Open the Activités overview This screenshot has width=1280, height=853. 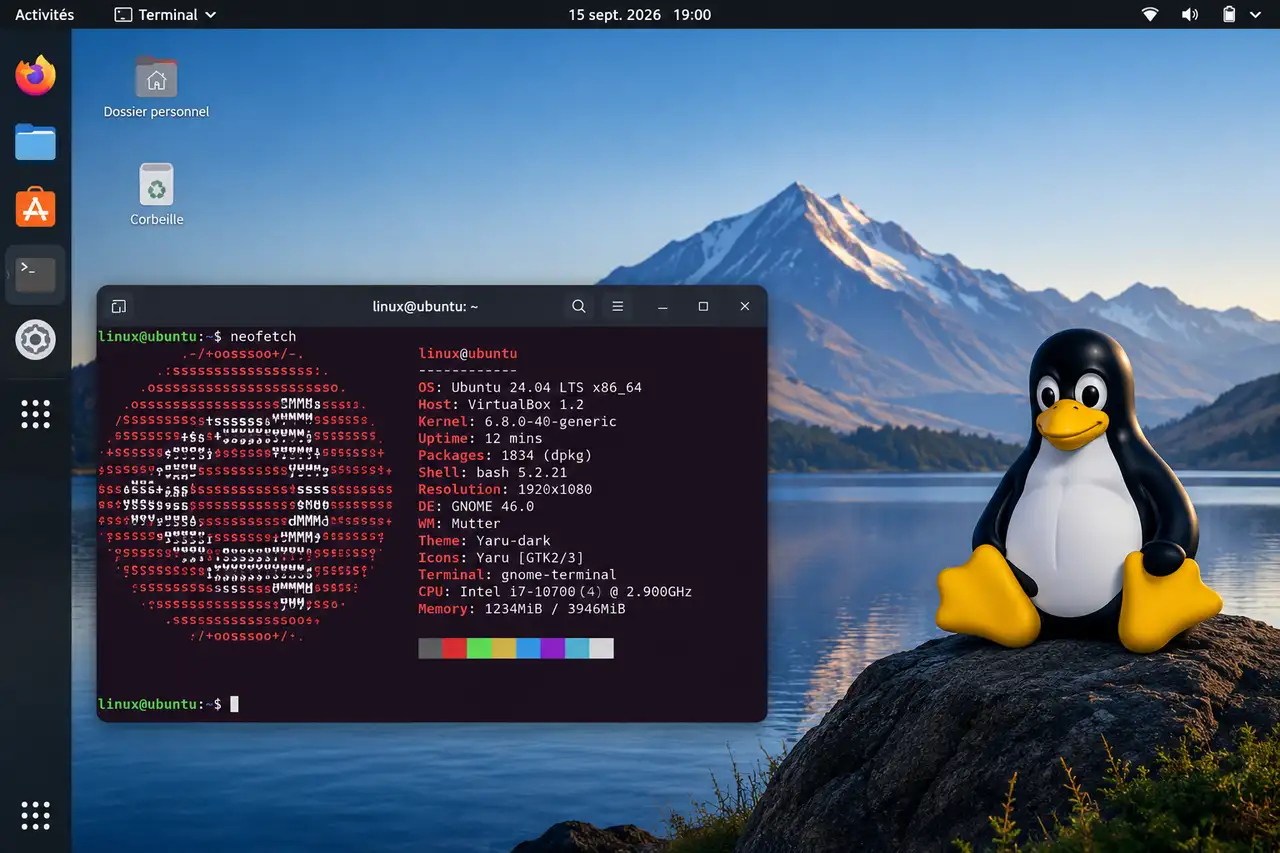45,15
